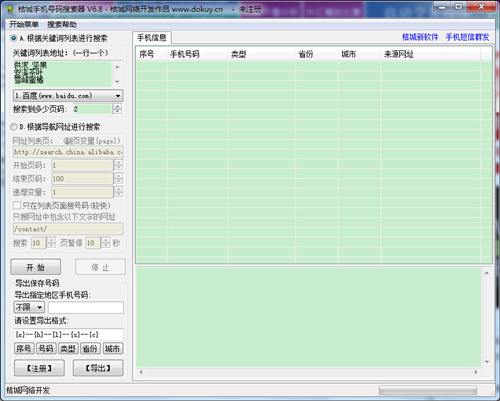The height and width of the screenshot is (401, 500).
Task: Select the 手机信息 tab
Action: (x=152, y=38)
